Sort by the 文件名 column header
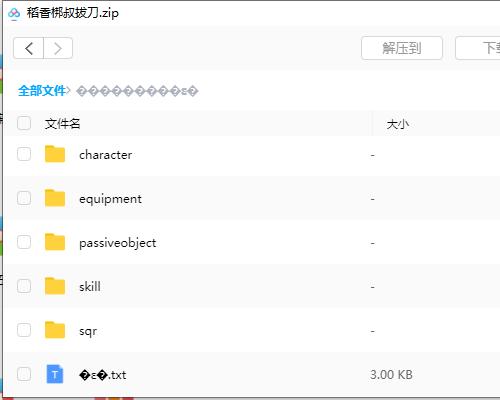Screen dimensions: 500x400 pyautogui.click(x=62, y=124)
